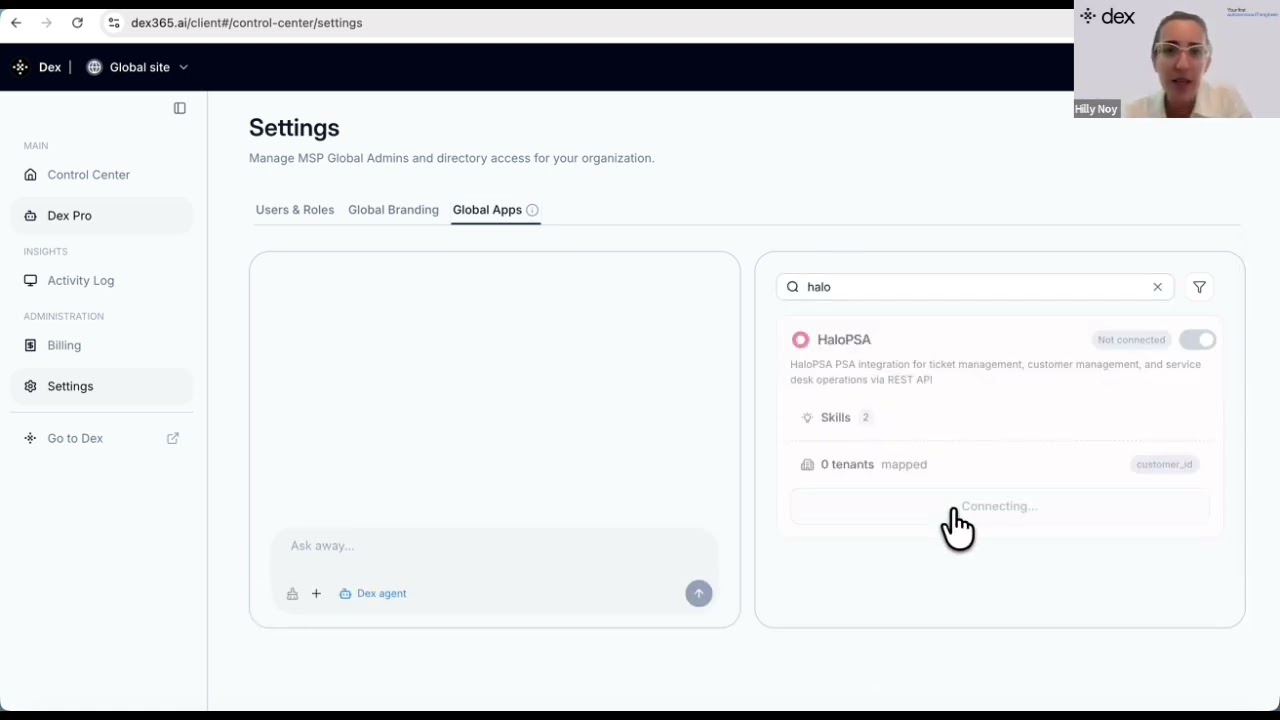The image size is (1280, 720).
Task: Go back with the browser back arrow
Action: [16, 22]
